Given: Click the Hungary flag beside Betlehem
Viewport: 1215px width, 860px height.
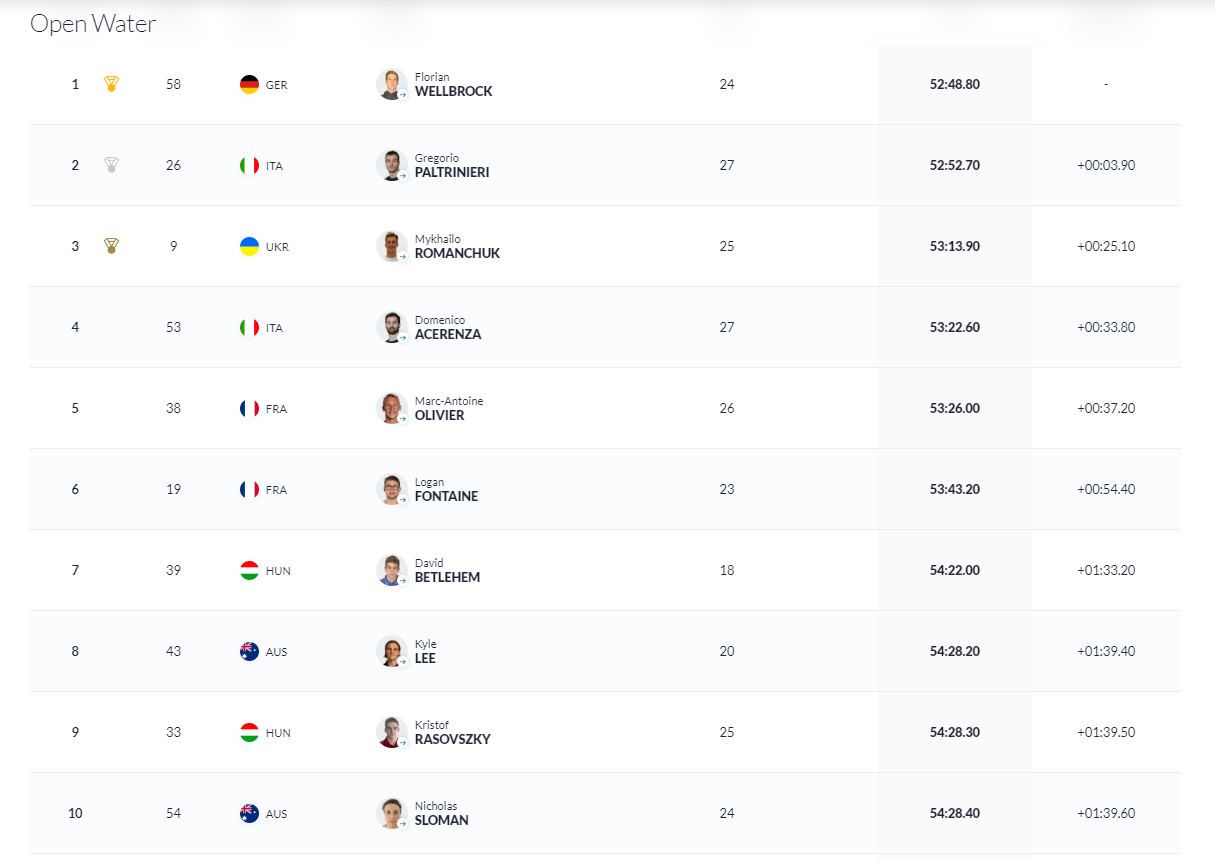Looking at the screenshot, I should (250, 571).
